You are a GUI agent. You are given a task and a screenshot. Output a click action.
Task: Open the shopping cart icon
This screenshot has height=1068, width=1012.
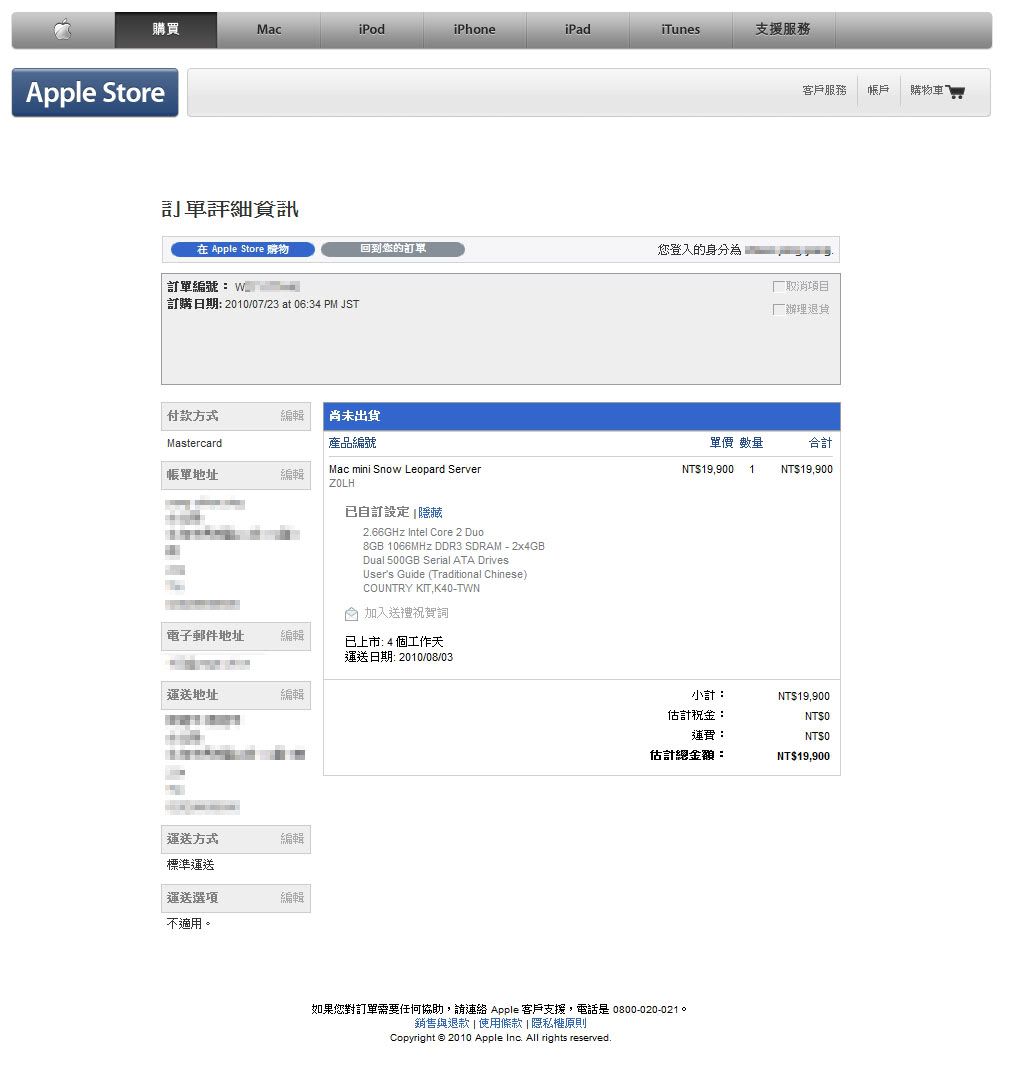tap(955, 91)
